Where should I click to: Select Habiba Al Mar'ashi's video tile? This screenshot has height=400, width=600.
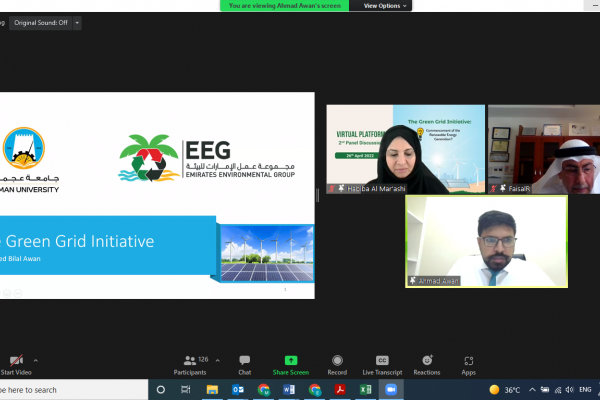click(x=405, y=148)
